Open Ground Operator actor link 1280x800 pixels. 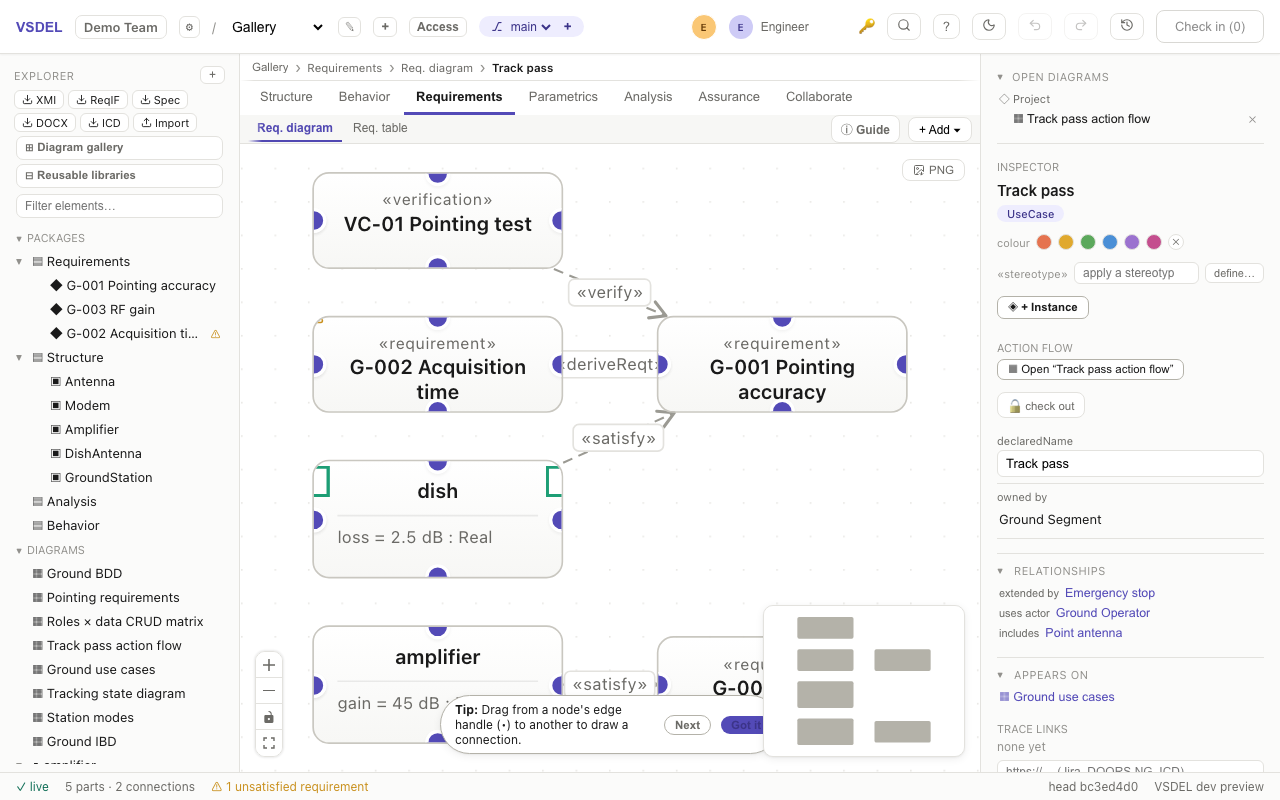[x=1103, y=613]
